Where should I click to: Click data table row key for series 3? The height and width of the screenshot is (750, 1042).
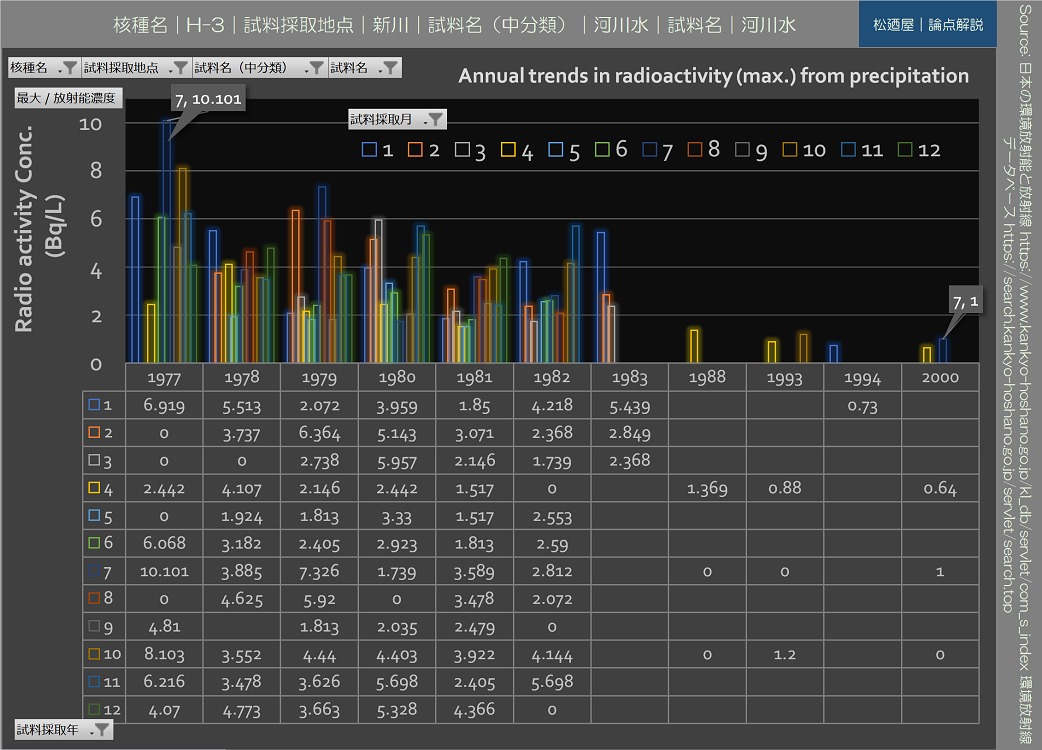(100, 460)
